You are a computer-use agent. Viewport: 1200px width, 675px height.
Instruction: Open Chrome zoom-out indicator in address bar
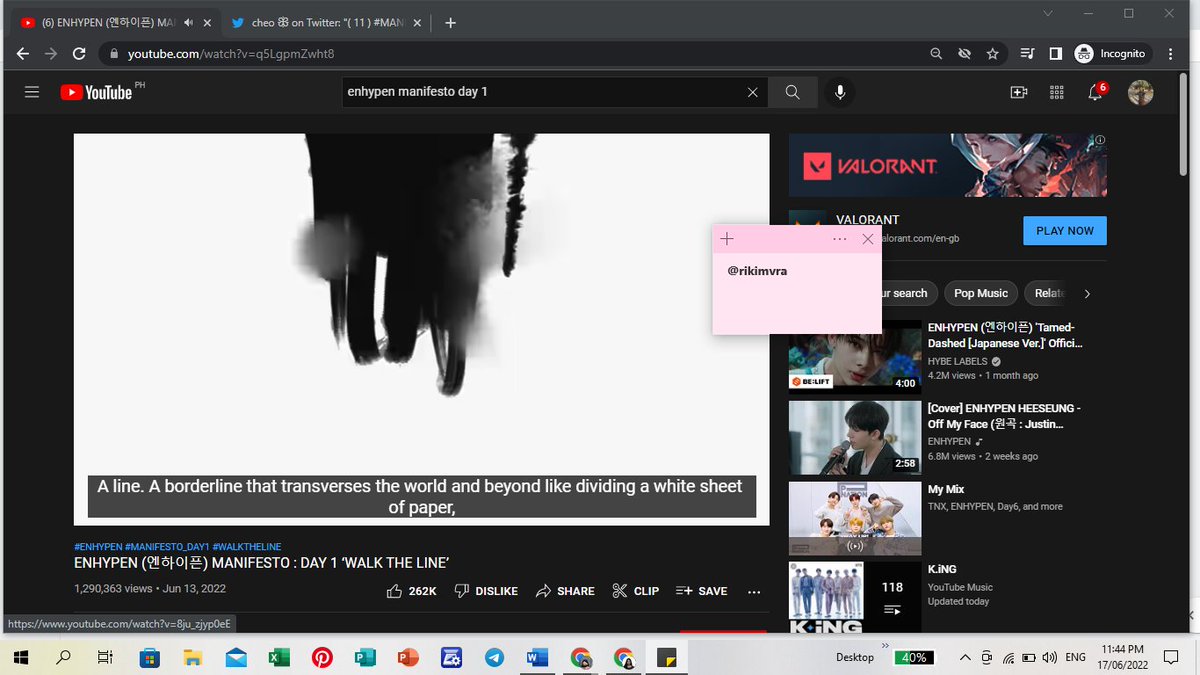pos(936,53)
